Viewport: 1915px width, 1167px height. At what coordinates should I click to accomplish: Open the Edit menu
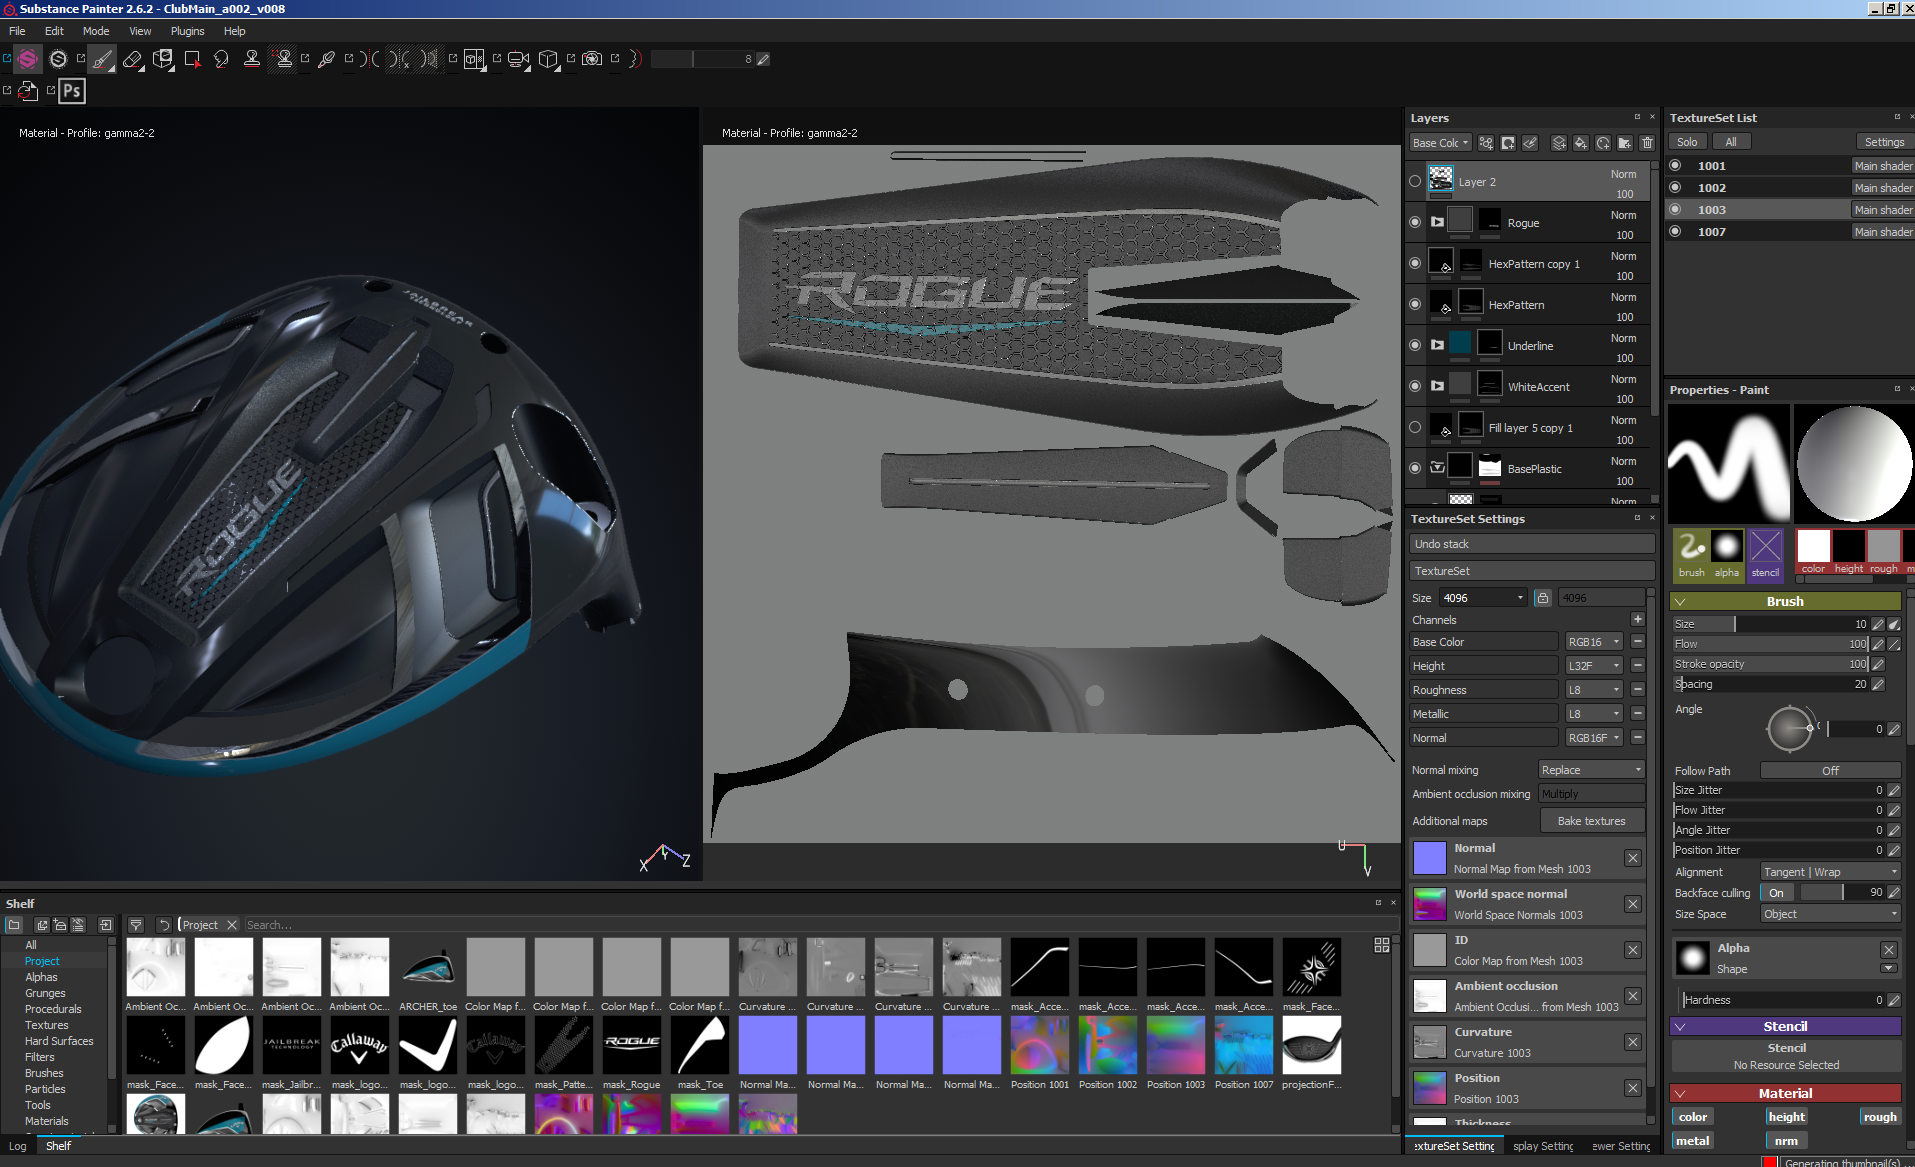pyautogui.click(x=54, y=31)
